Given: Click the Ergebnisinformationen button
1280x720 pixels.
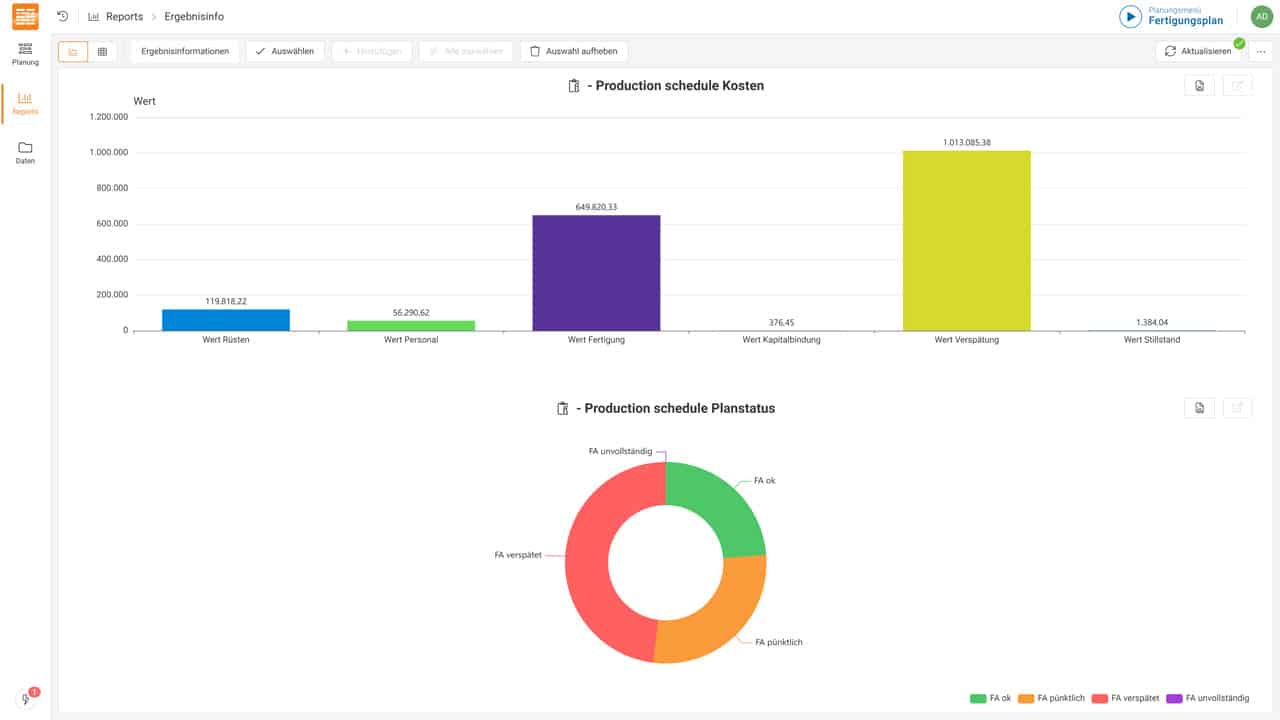Looking at the screenshot, I should pos(185,51).
